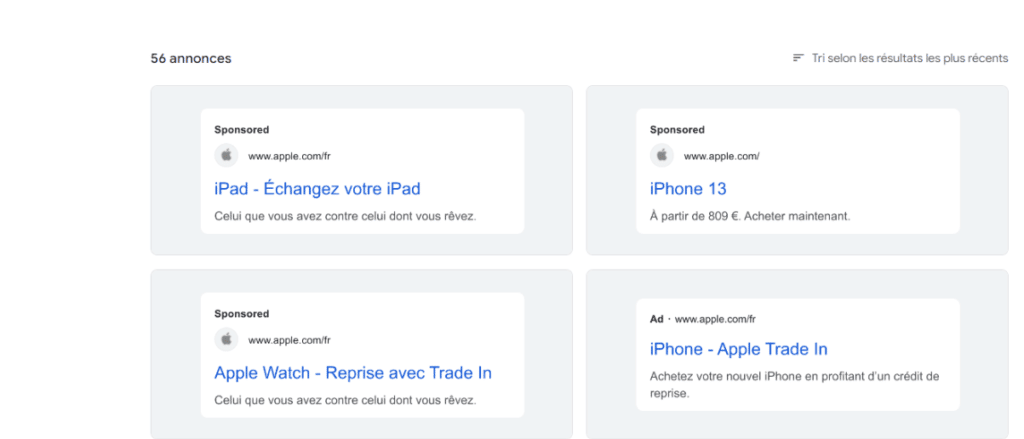Click Apple logo in iPhone 13 ad
This screenshot has width=1024, height=439.
(x=662, y=155)
